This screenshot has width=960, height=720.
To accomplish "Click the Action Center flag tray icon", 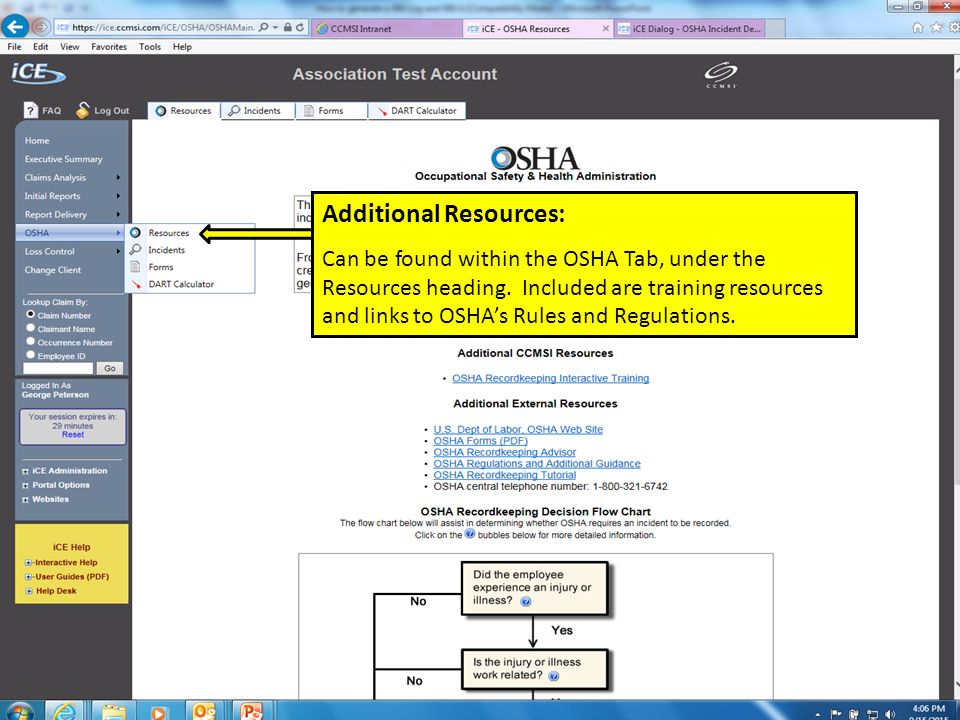I will 836,714.
